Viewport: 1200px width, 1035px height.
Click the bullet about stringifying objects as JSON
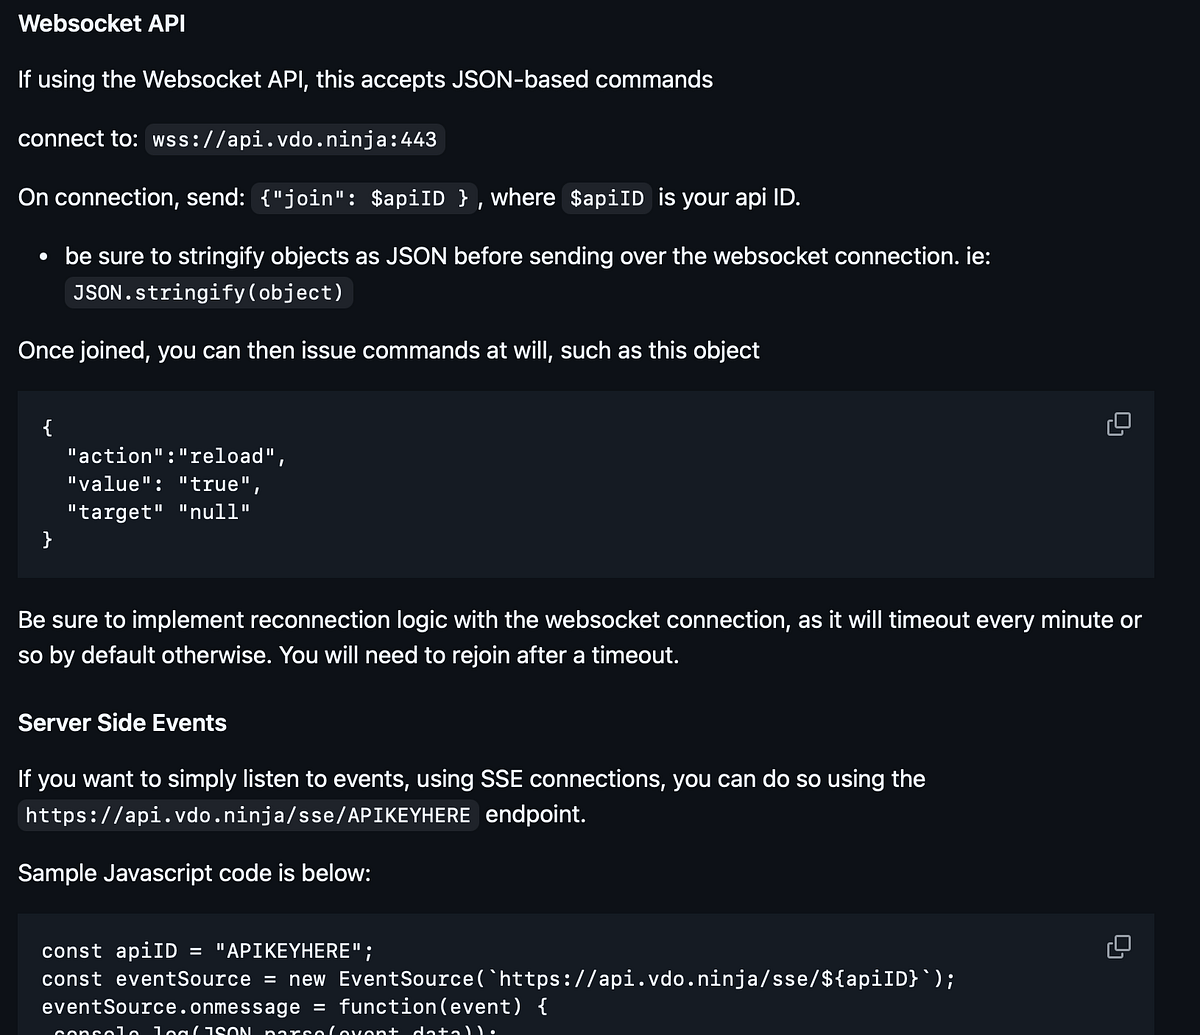click(x=526, y=256)
